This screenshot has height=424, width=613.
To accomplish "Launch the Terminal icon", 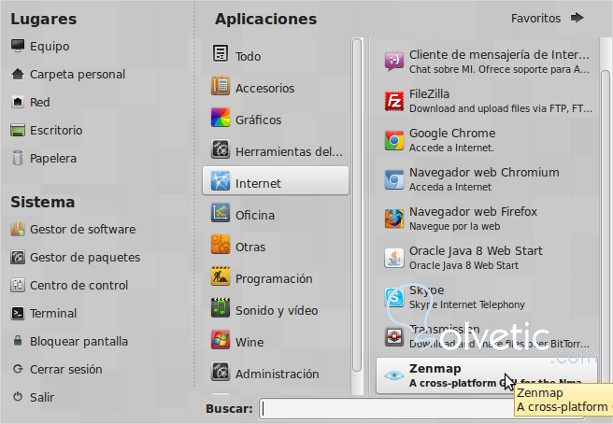I will click(18, 313).
